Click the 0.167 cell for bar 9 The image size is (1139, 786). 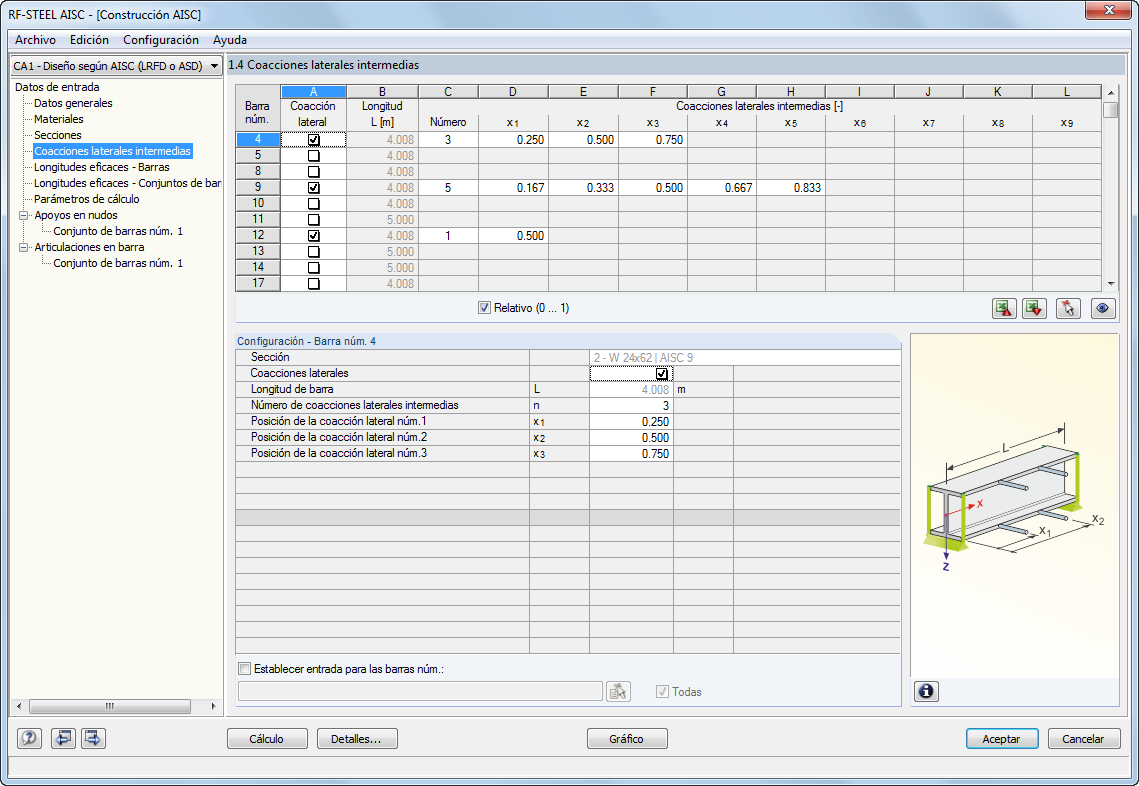click(x=513, y=187)
